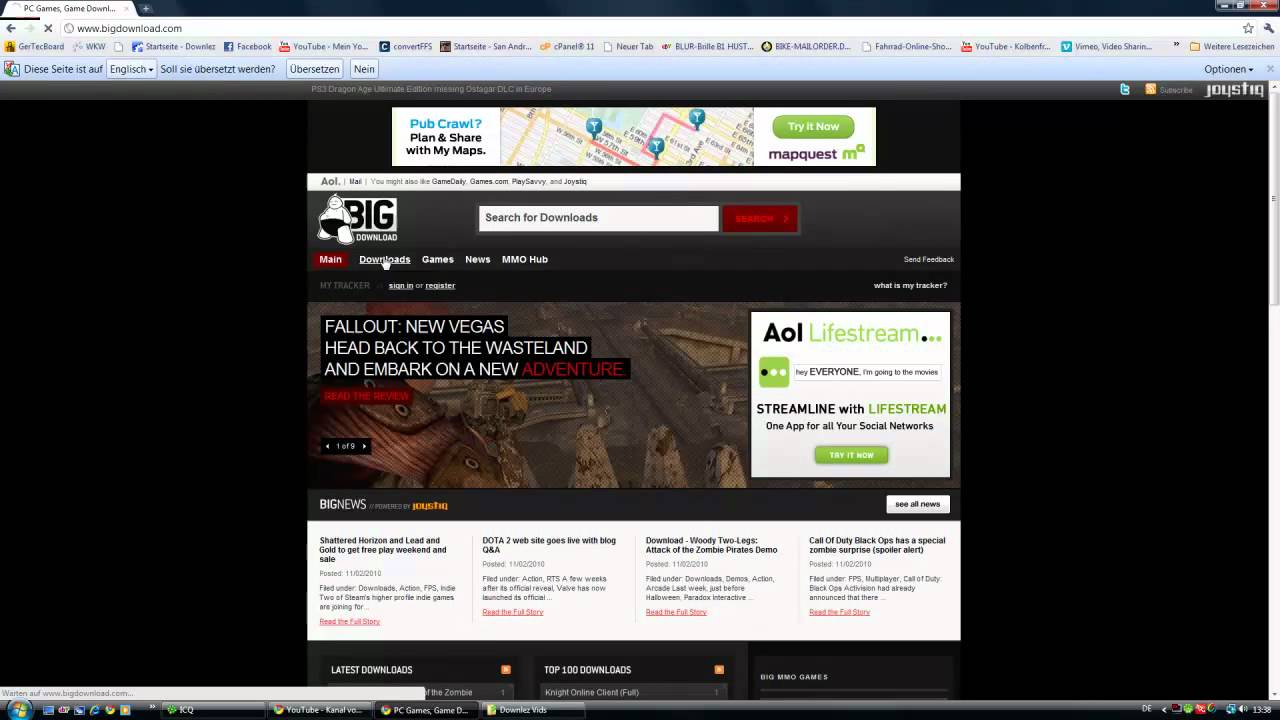Click the what is my tracker? link

(910, 286)
